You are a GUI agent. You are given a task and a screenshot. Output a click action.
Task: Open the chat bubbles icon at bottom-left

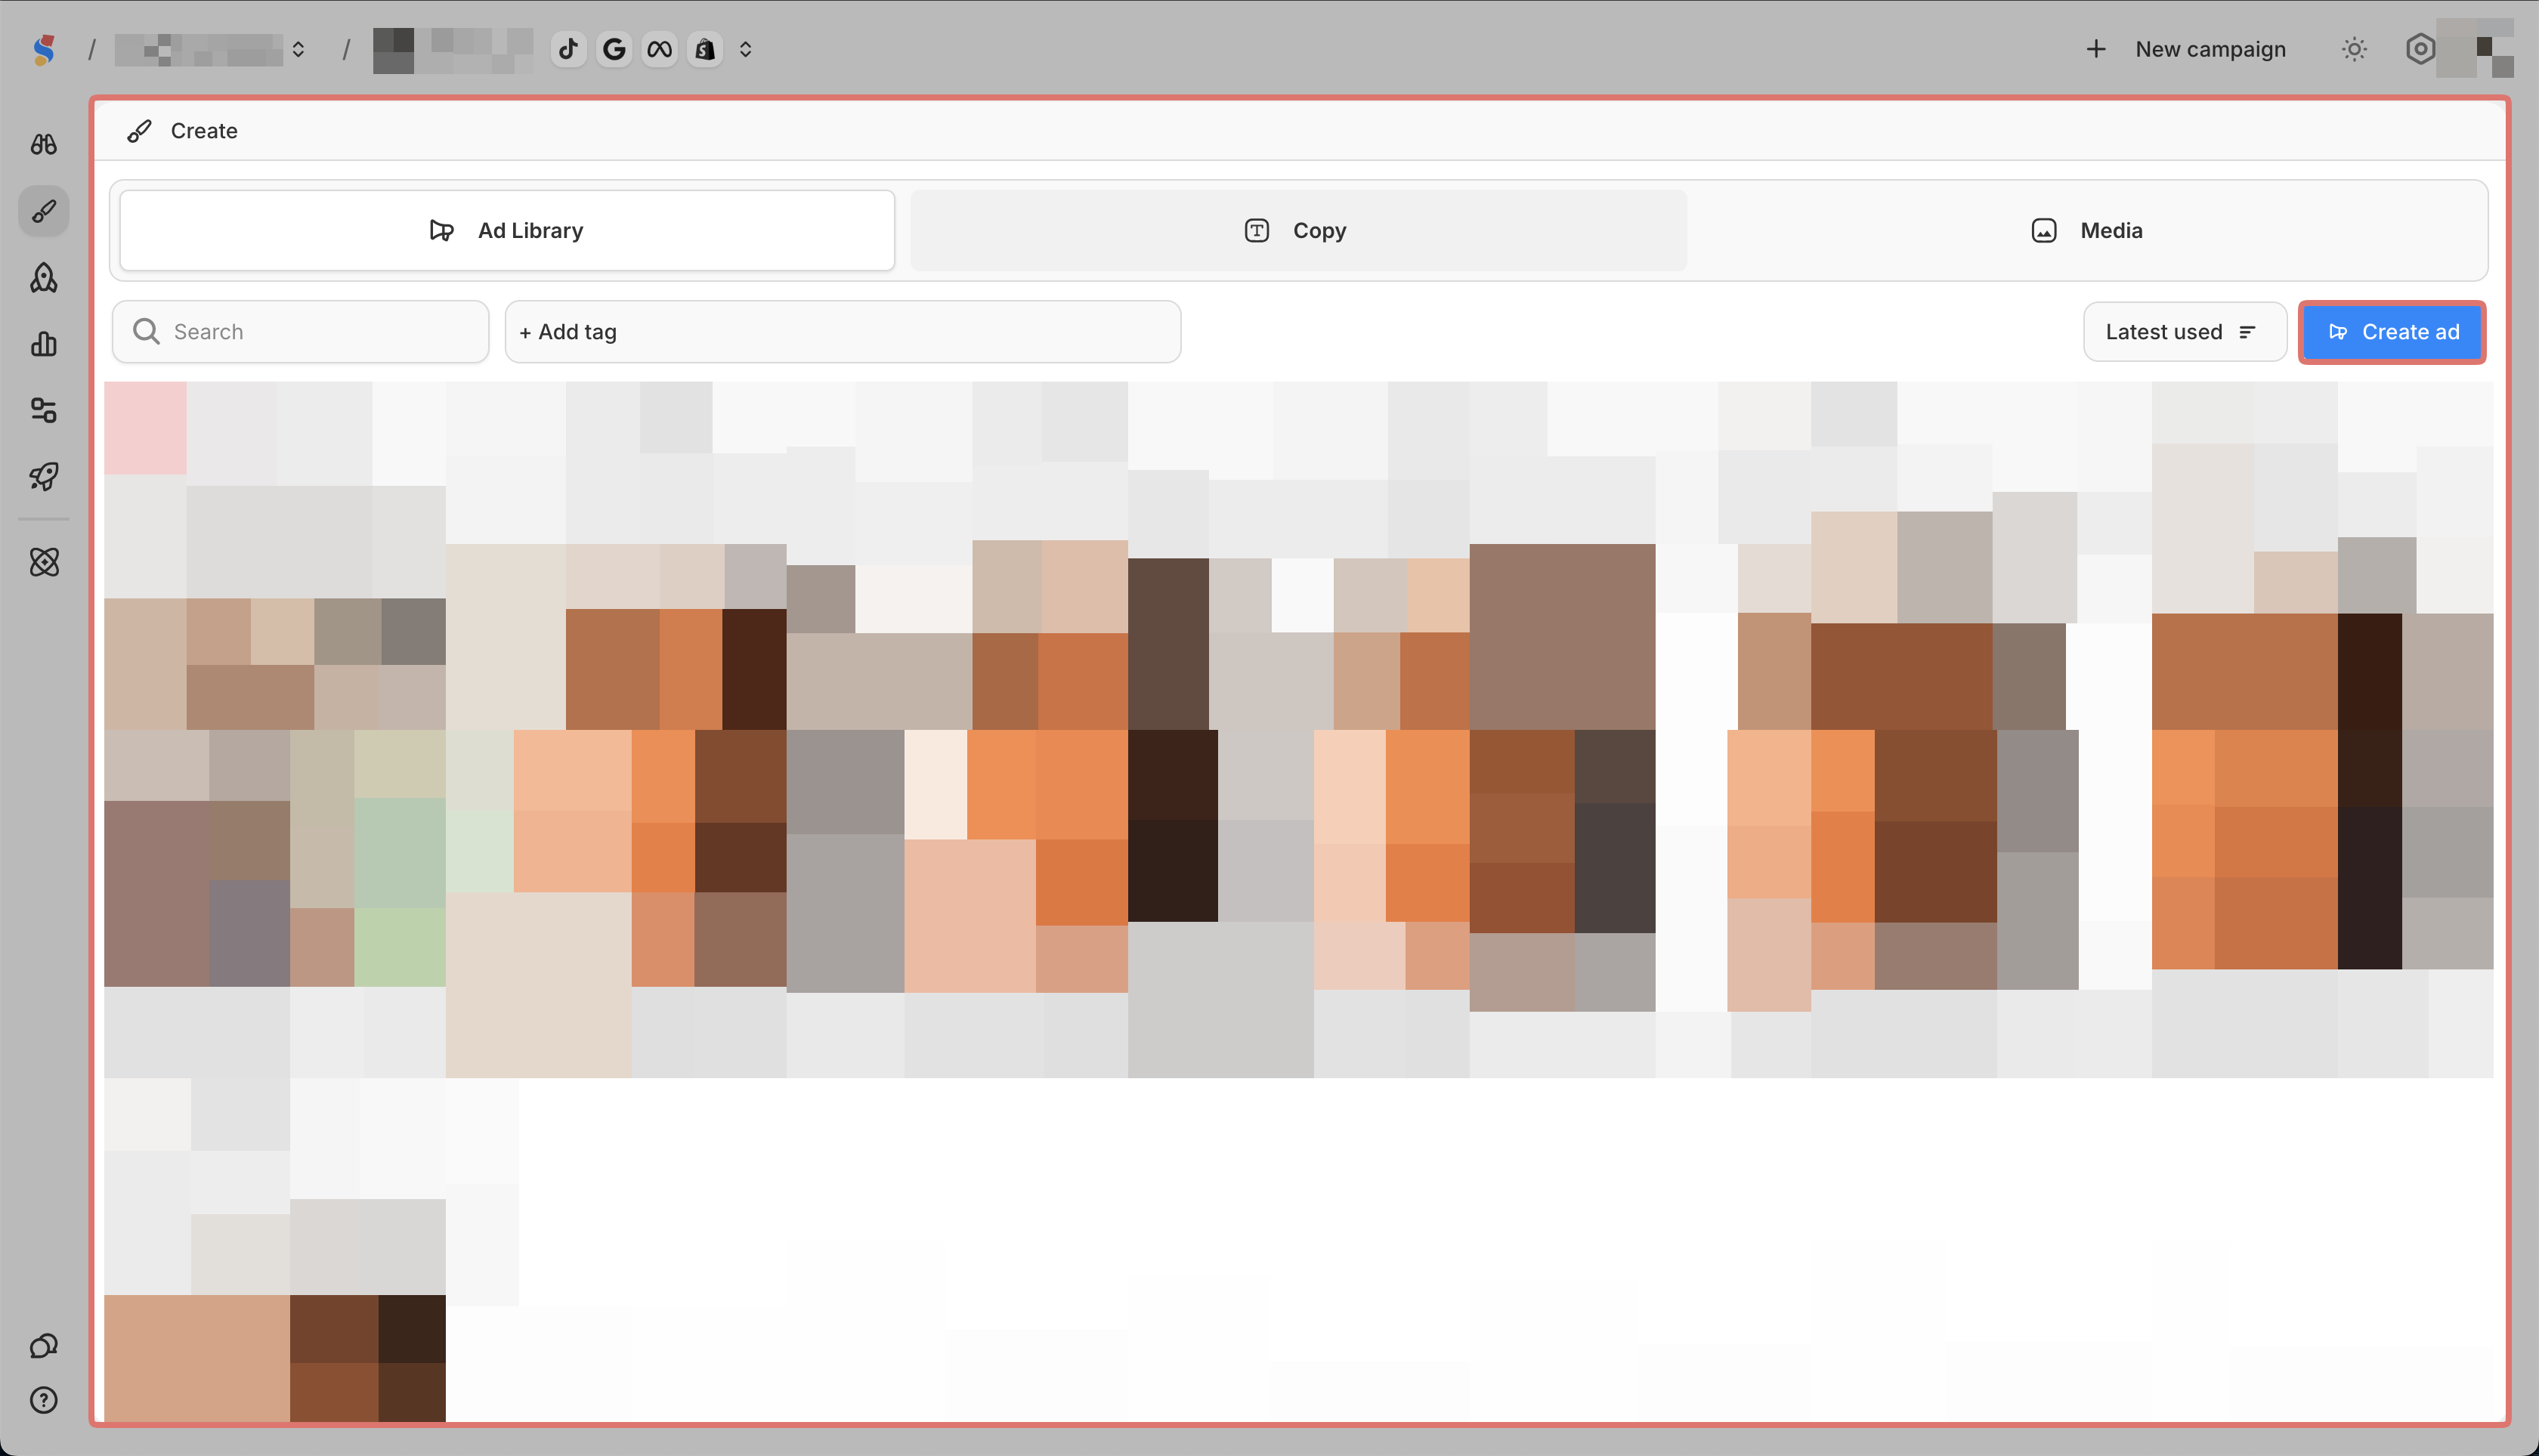click(43, 1346)
